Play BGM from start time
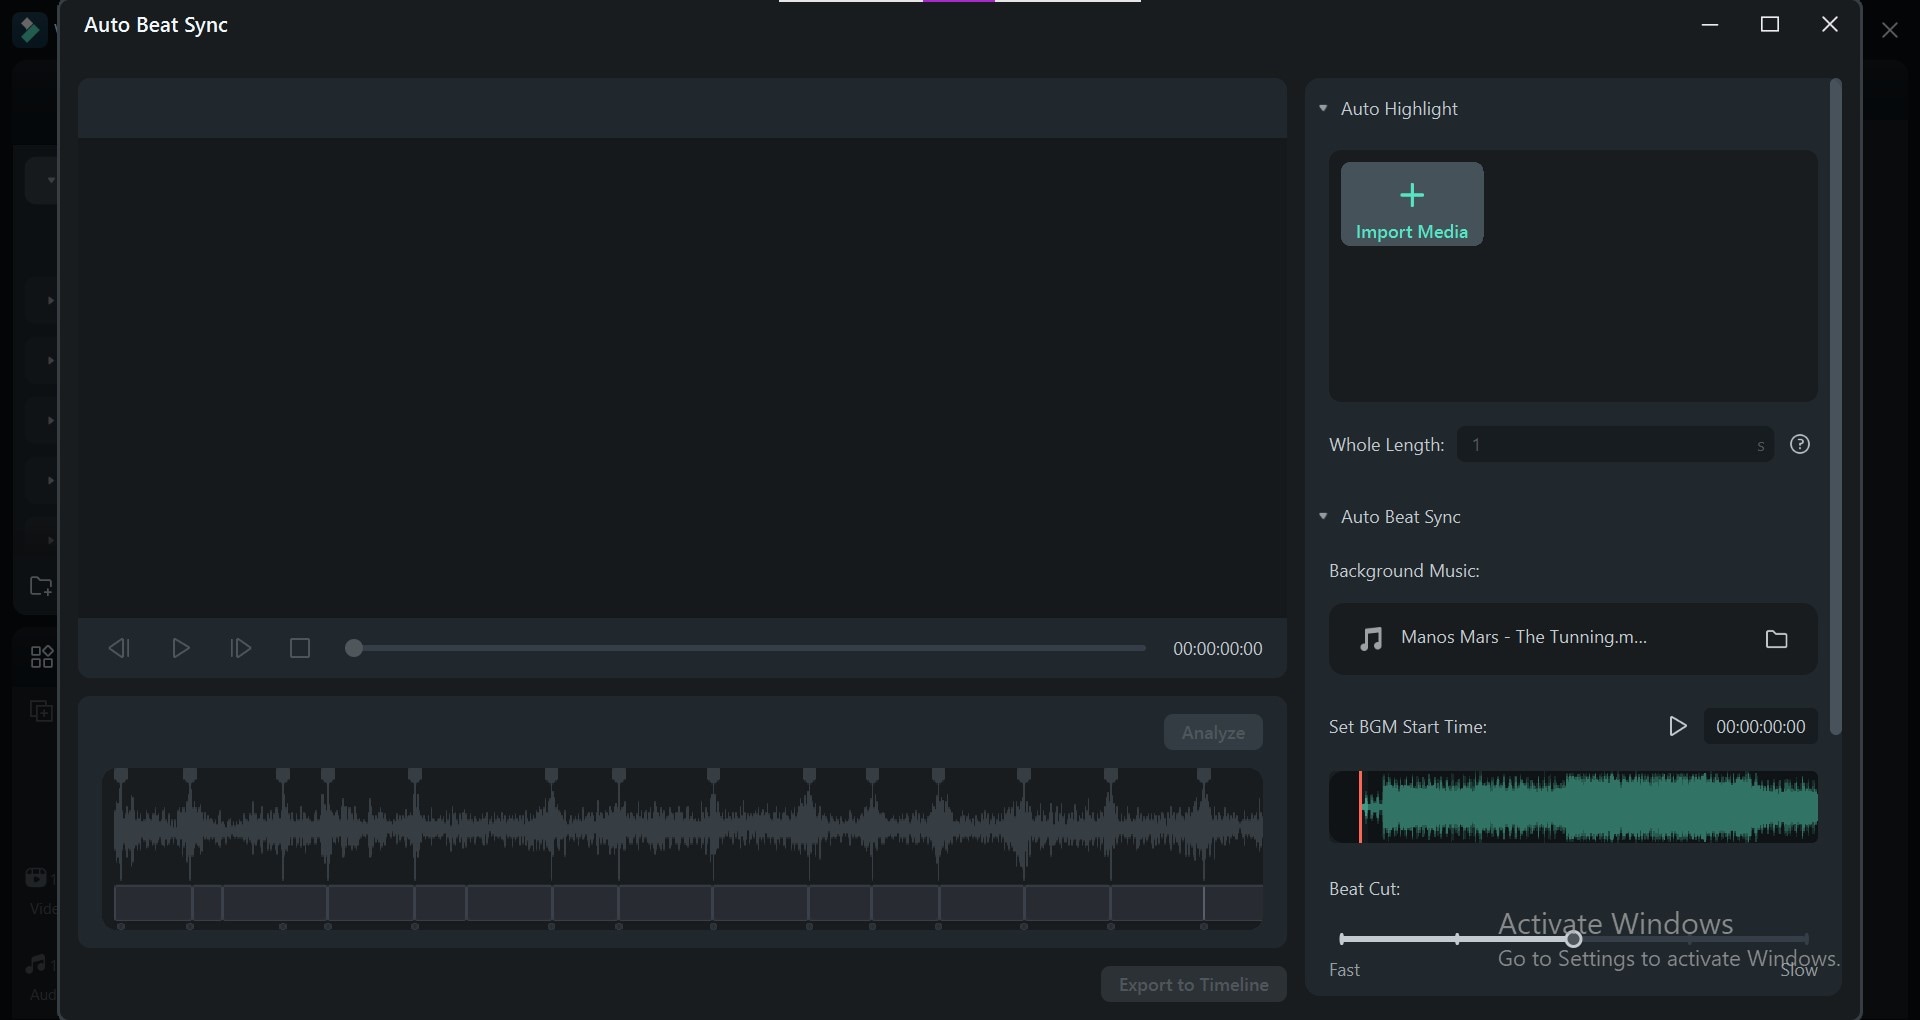The width and height of the screenshot is (1920, 1020). [x=1678, y=726]
